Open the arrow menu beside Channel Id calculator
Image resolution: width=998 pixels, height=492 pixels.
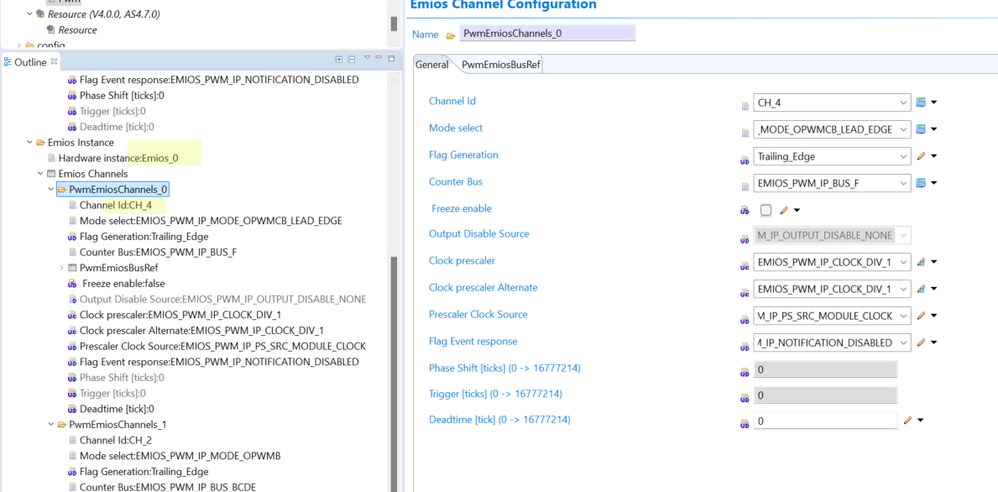pyautogui.click(x=934, y=102)
